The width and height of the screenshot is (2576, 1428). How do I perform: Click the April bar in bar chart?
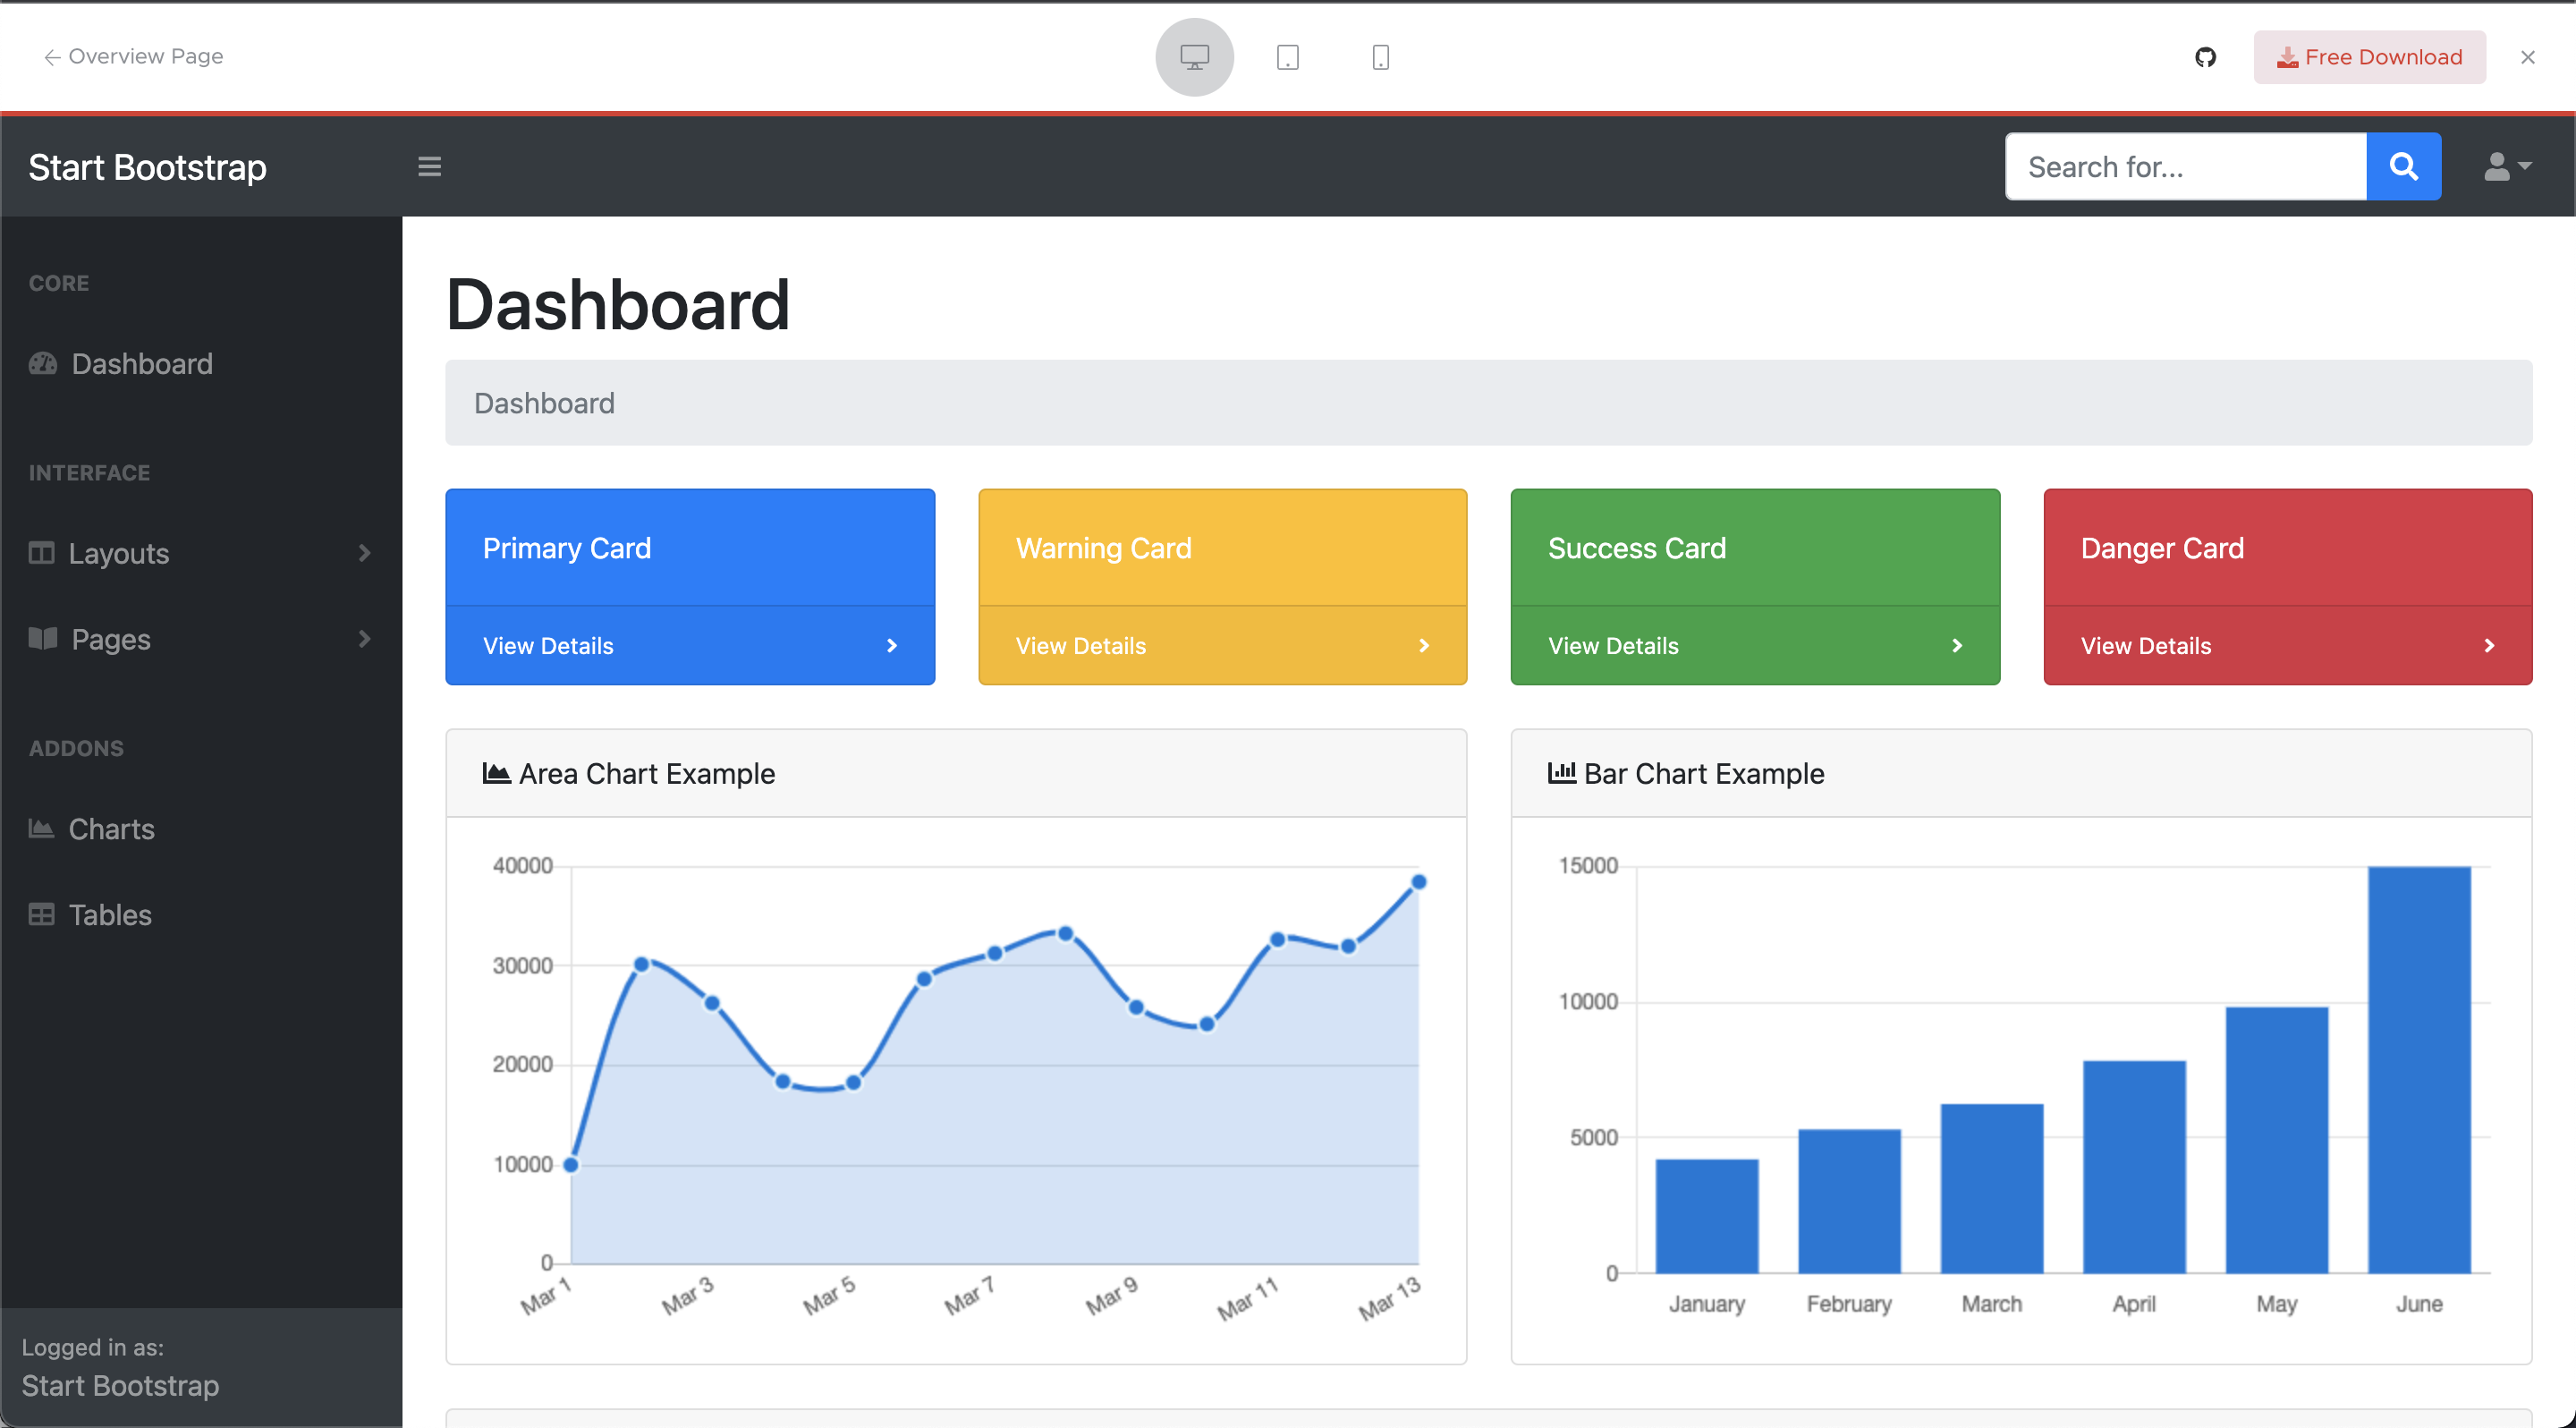[x=2134, y=1167]
